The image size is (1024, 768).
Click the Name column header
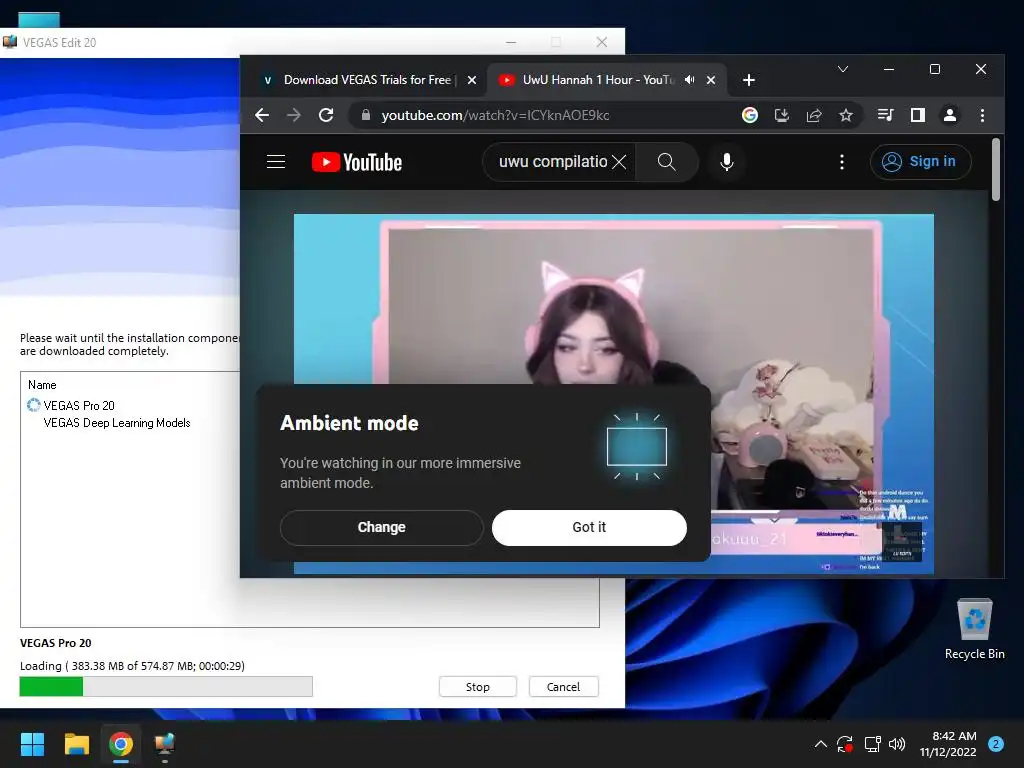pos(42,385)
